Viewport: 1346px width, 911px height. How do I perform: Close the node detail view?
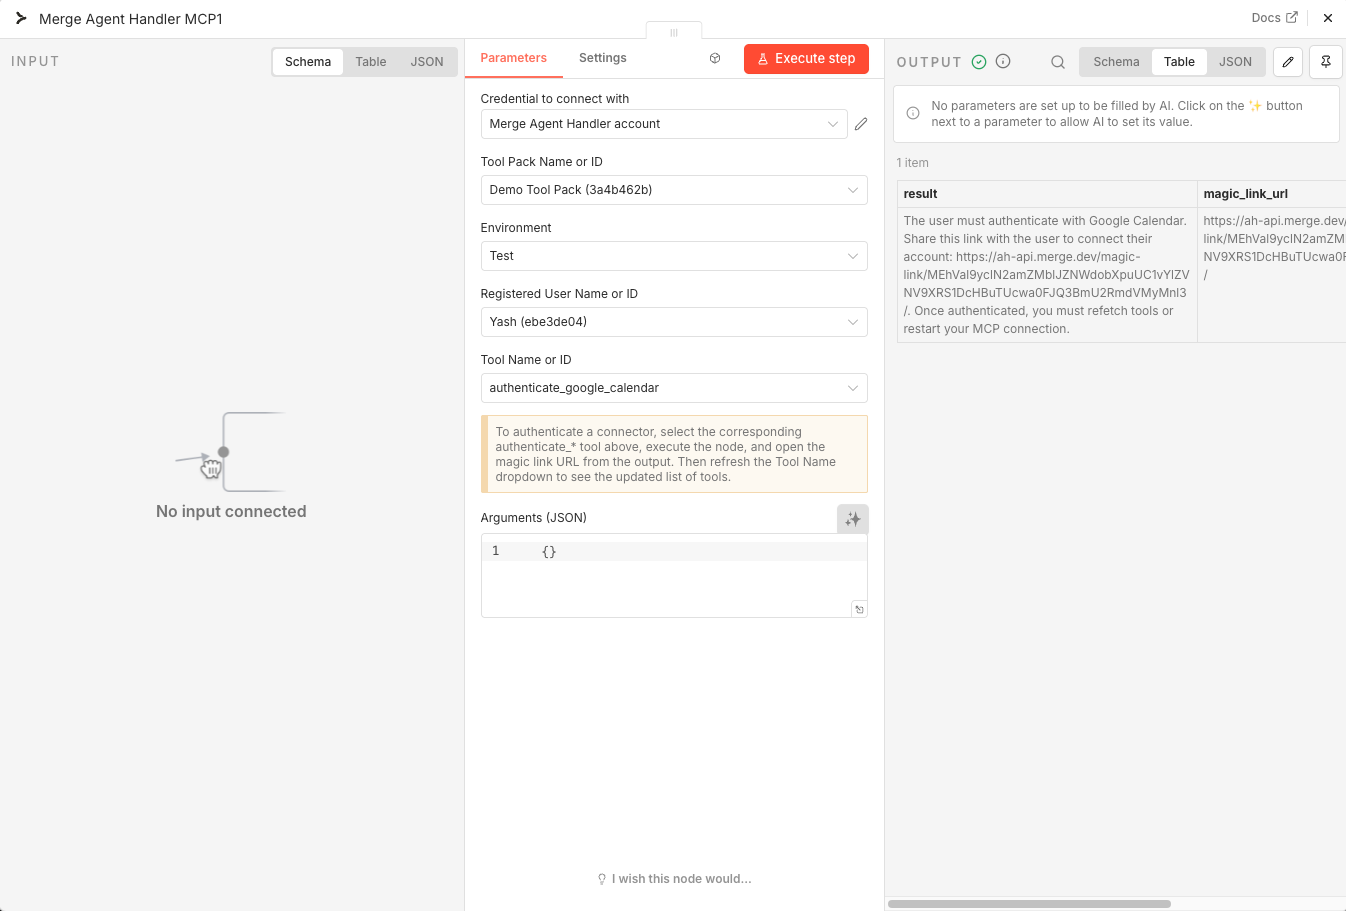coord(1327,18)
